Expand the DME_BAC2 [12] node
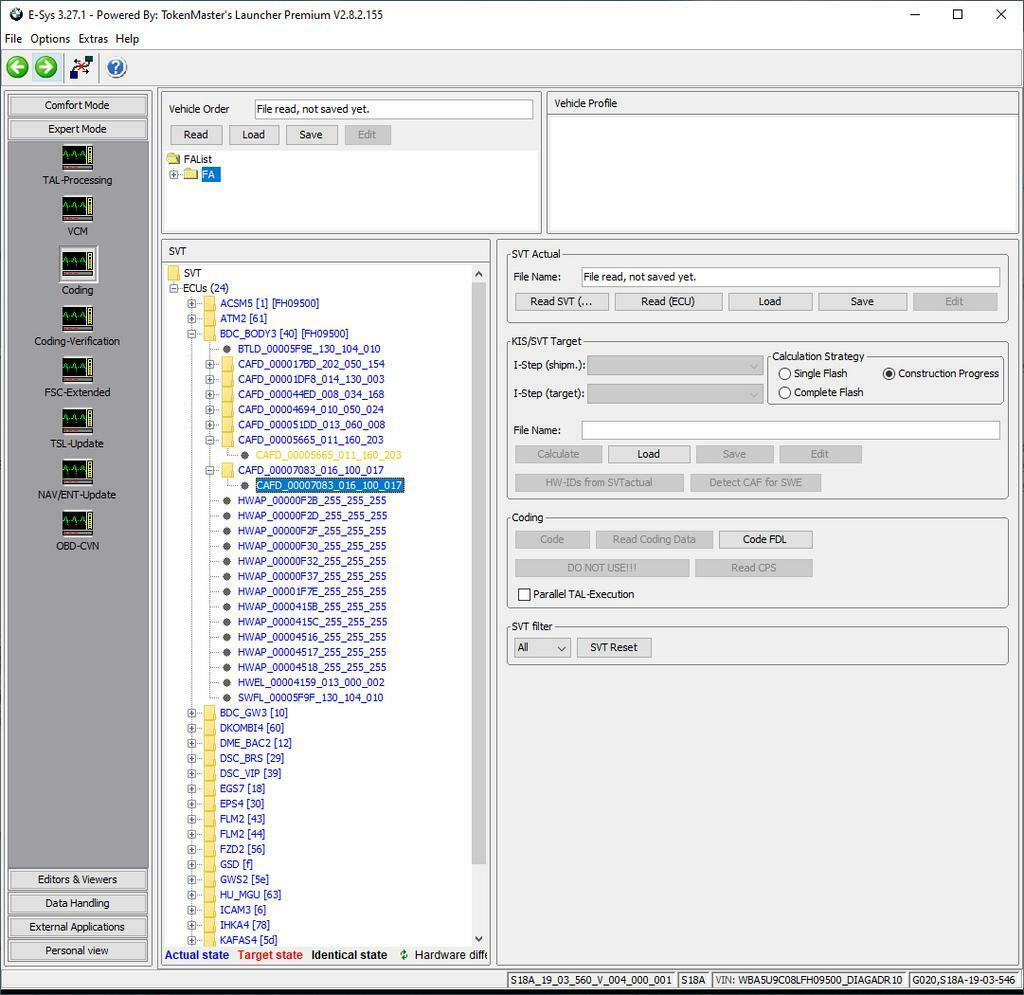 (x=191, y=743)
